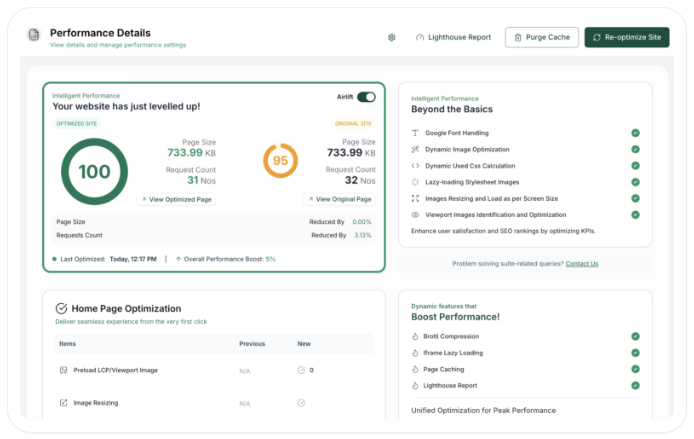
Task: Click the green check for Lighthouse Report feature
Action: coord(635,385)
